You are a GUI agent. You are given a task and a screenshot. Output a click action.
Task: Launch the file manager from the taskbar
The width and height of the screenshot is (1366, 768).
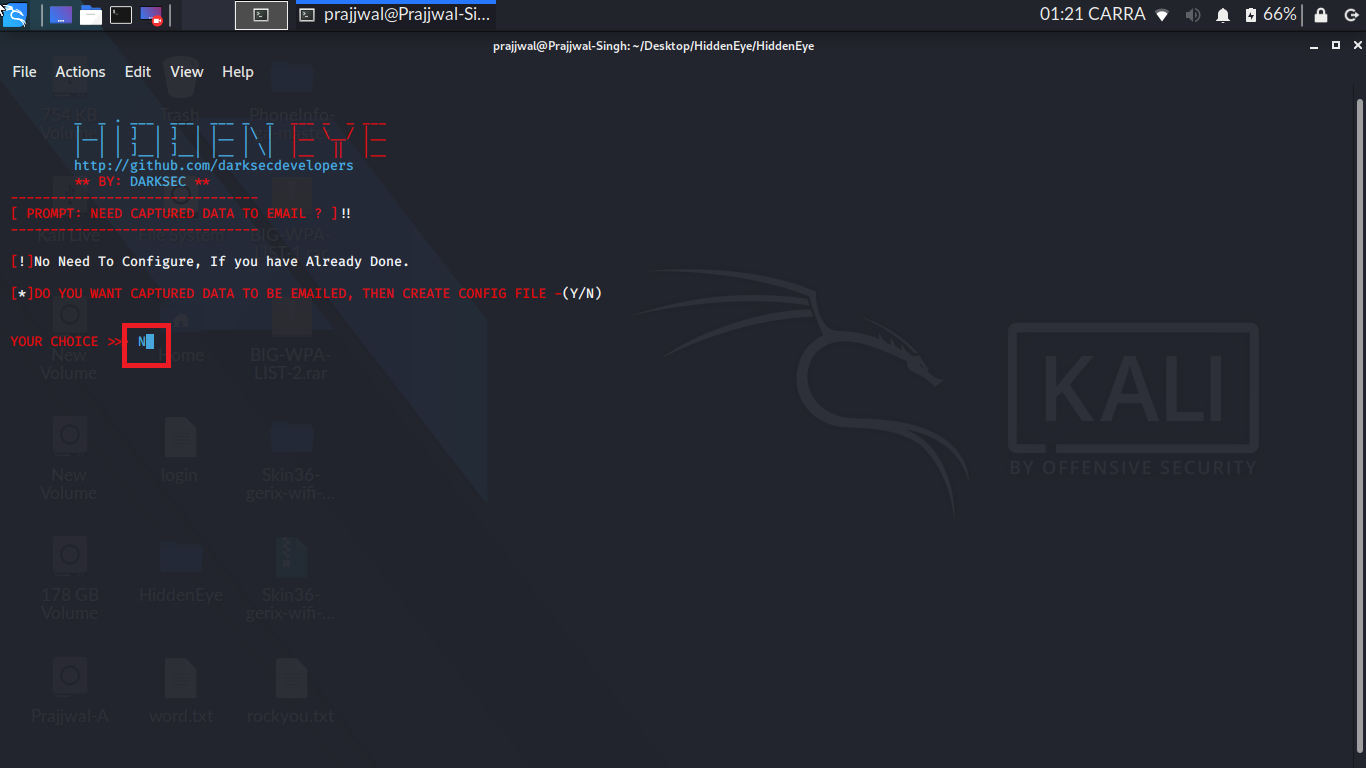(90, 14)
